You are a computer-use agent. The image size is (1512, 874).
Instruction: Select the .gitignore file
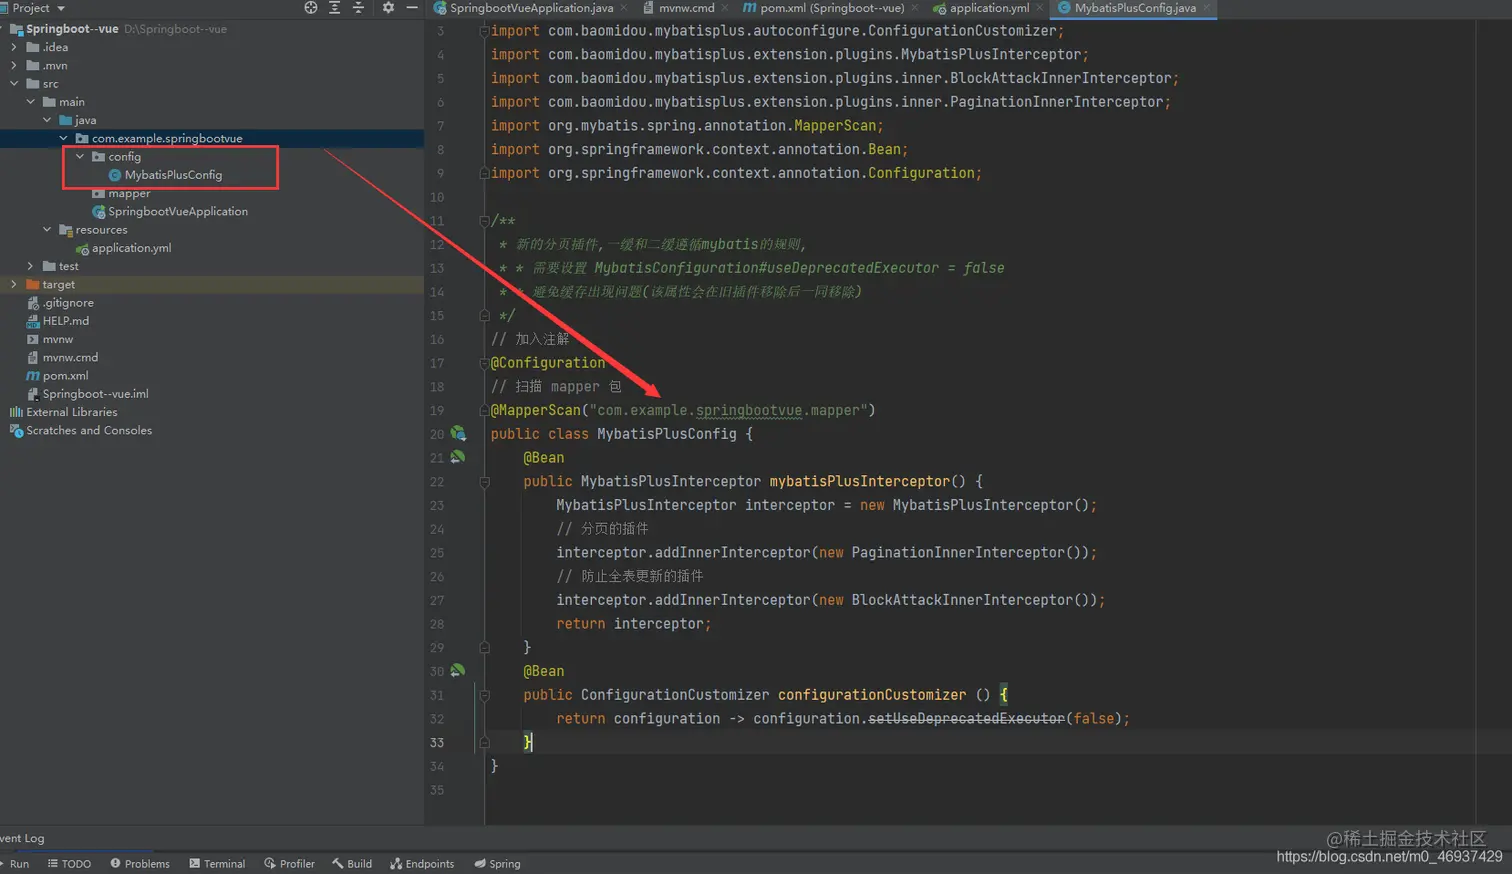point(67,303)
